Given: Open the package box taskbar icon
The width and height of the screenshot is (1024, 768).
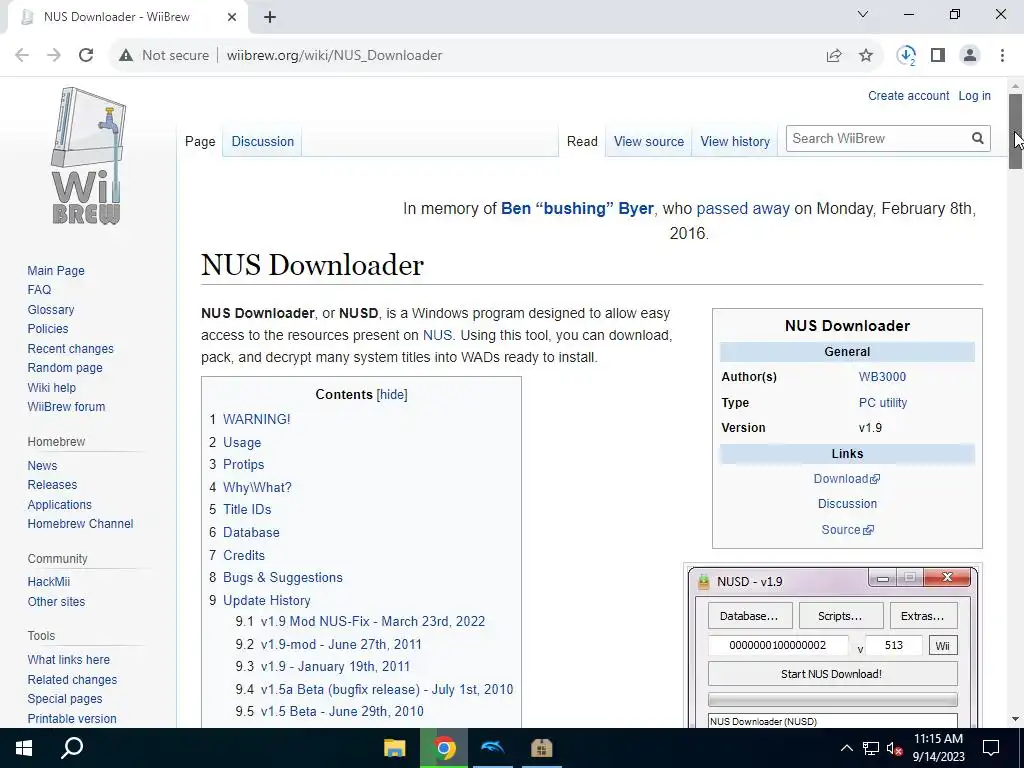Looking at the screenshot, I should 541,748.
